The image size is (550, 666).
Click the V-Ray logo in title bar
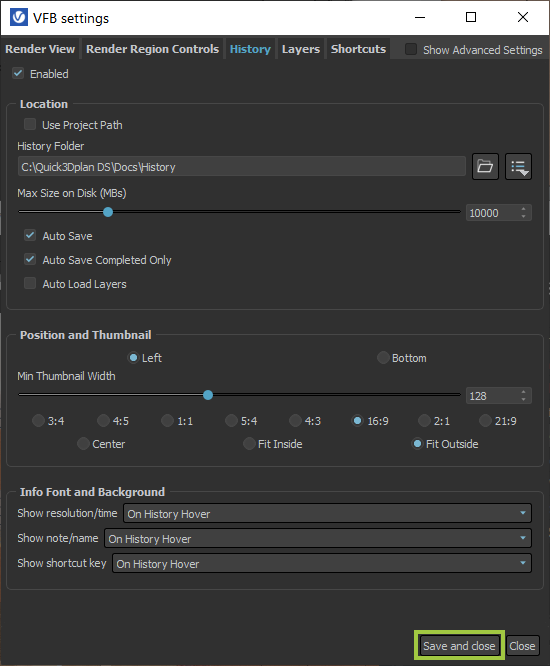click(19, 17)
